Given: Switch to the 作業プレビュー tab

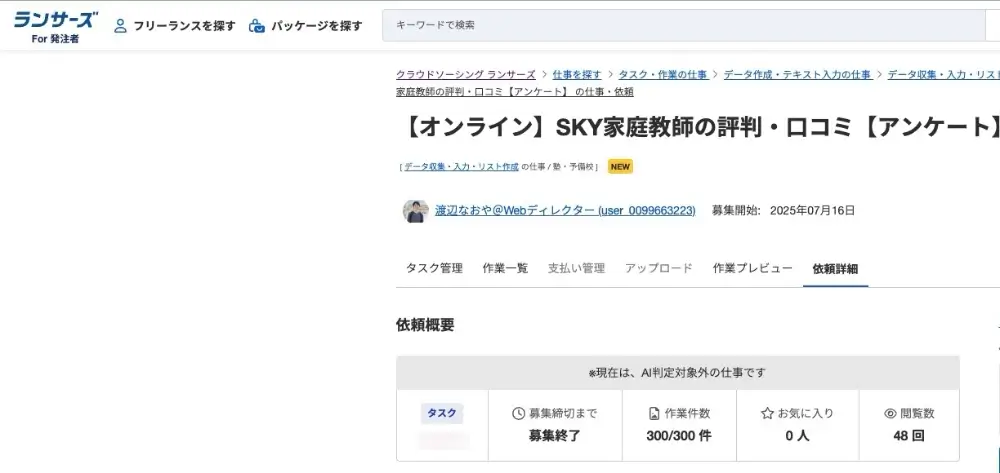Looking at the screenshot, I should [753, 268].
